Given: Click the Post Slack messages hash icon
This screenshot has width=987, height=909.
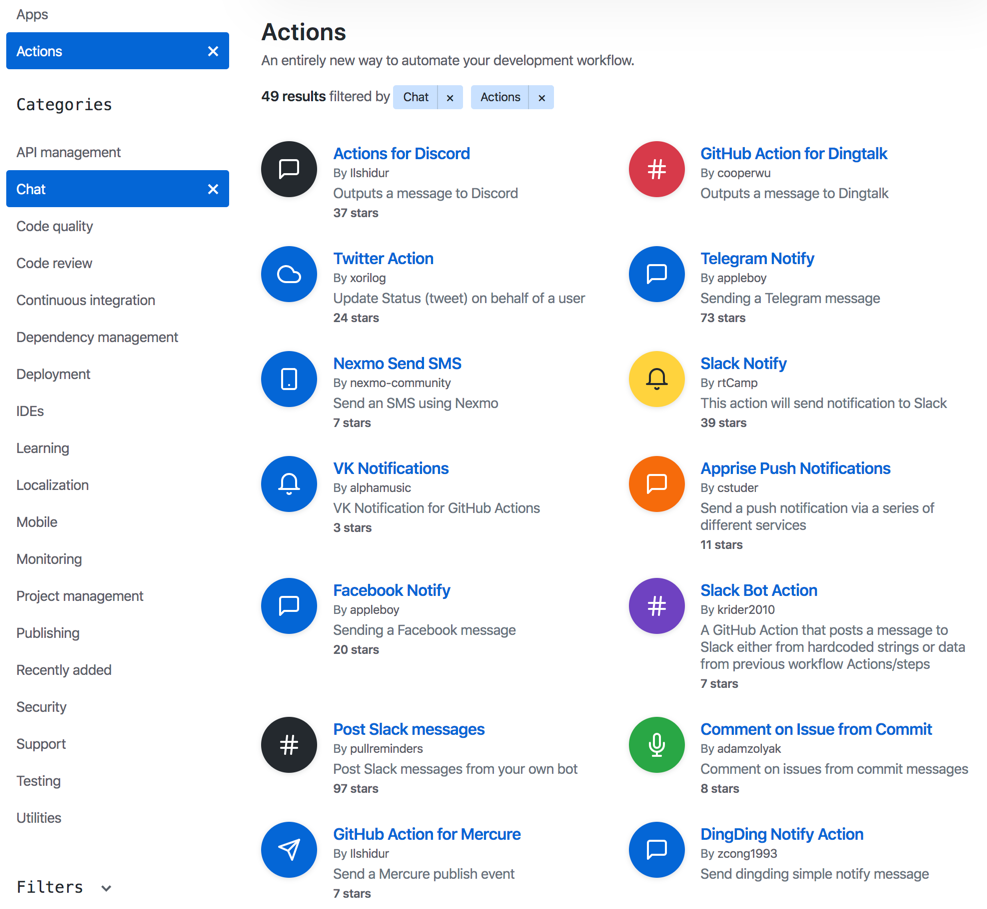Looking at the screenshot, I should pos(288,745).
